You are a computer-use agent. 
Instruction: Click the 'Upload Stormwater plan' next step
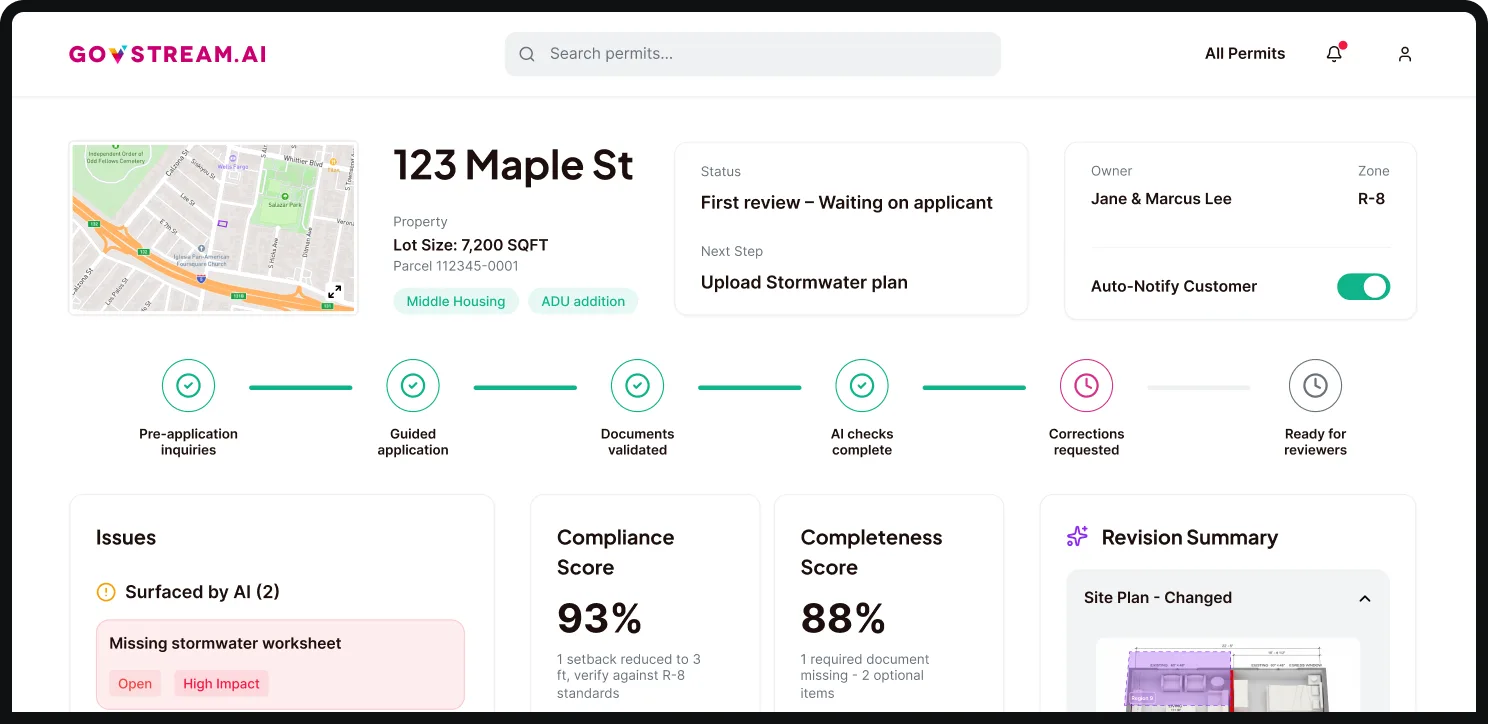(804, 282)
